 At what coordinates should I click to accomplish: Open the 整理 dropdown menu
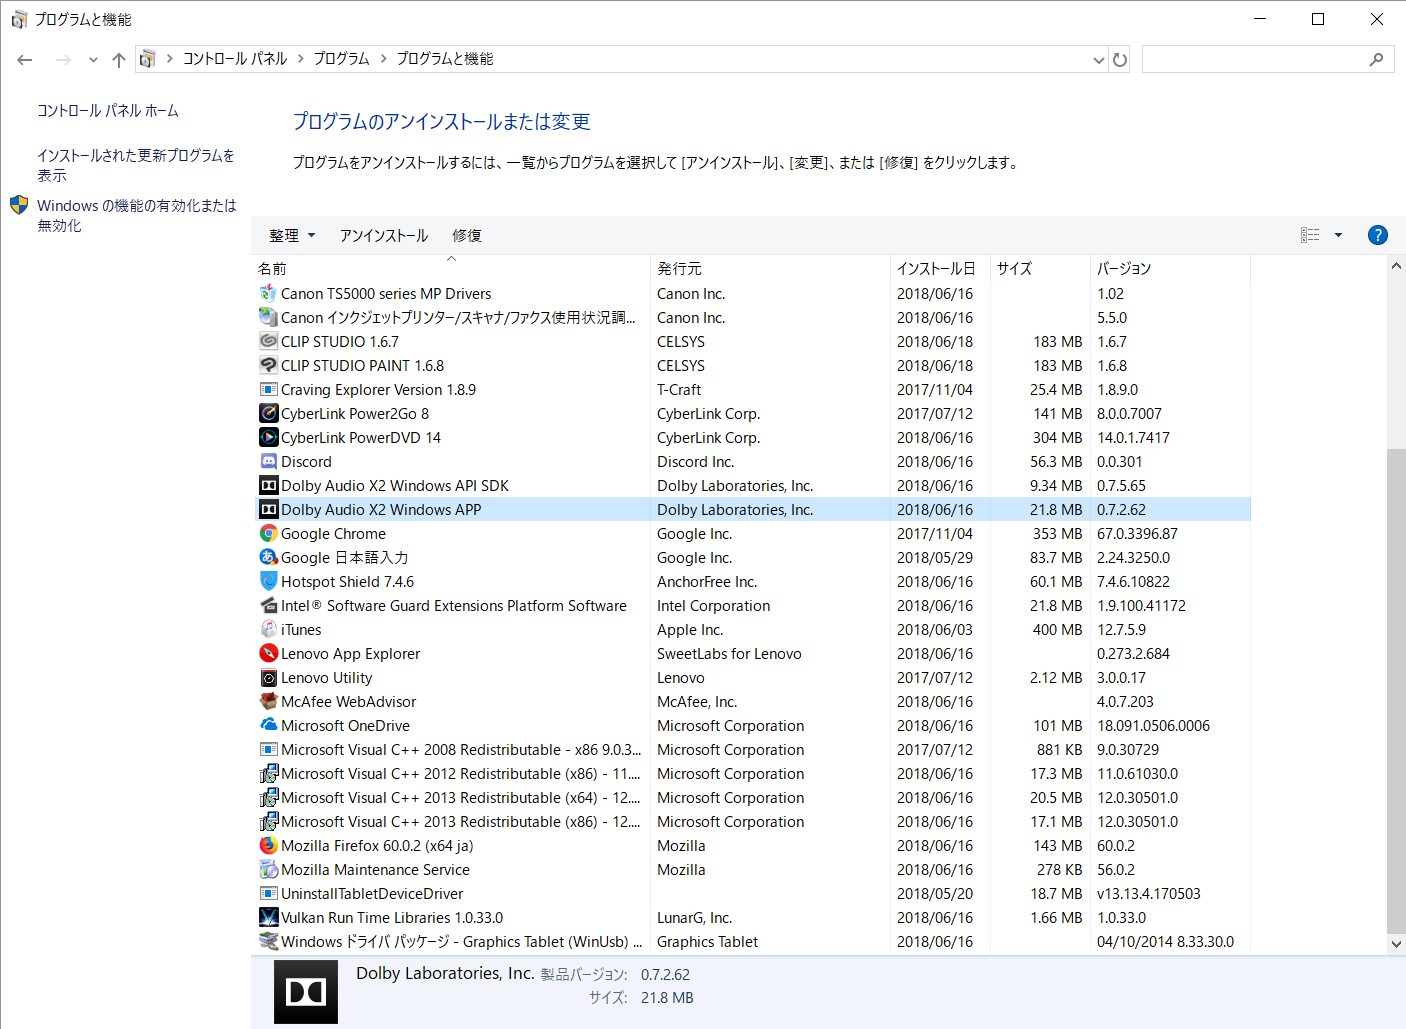291,235
